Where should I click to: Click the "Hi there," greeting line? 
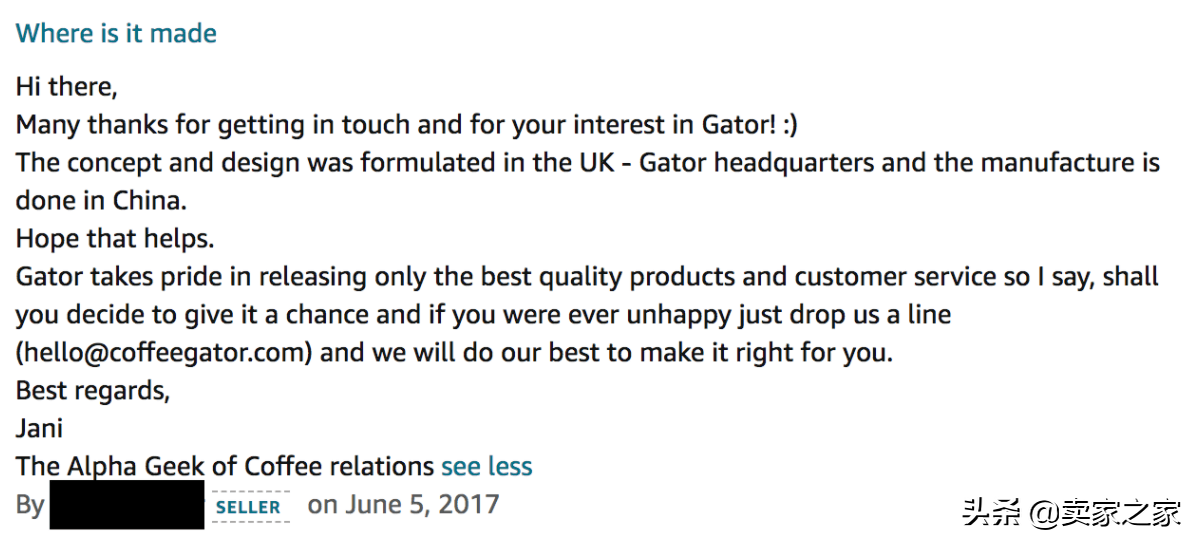pos(66,87)
